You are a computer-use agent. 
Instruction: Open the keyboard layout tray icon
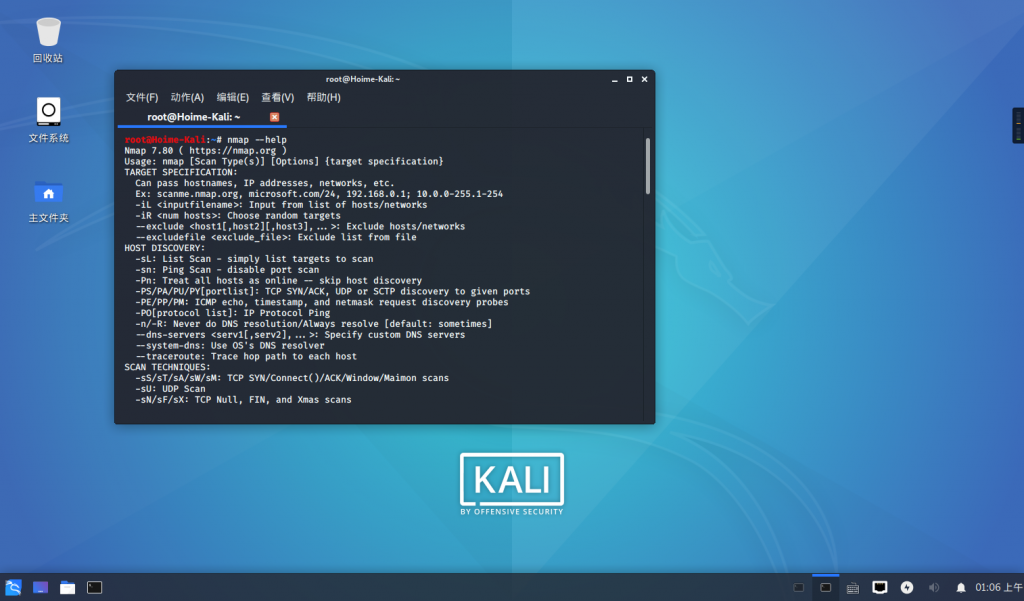coord(852,588)
